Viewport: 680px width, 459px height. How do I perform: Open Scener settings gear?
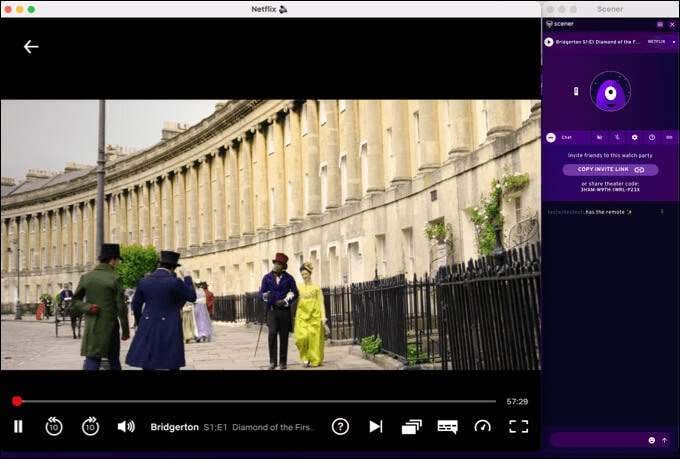pos(634,138)
